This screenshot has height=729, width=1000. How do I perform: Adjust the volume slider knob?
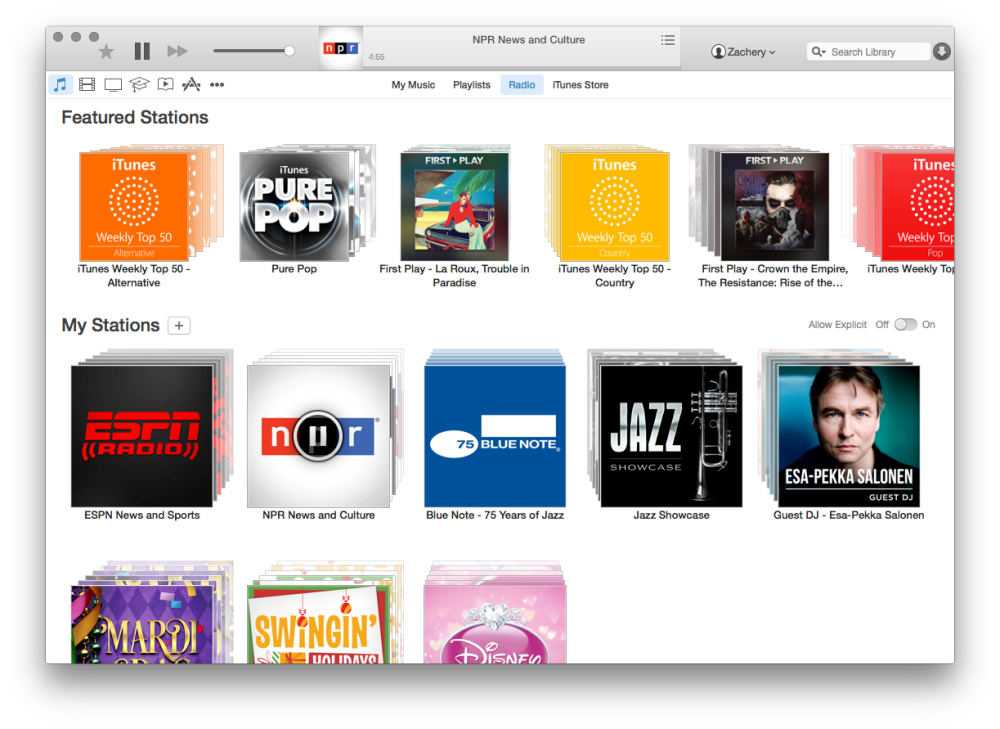289,51
